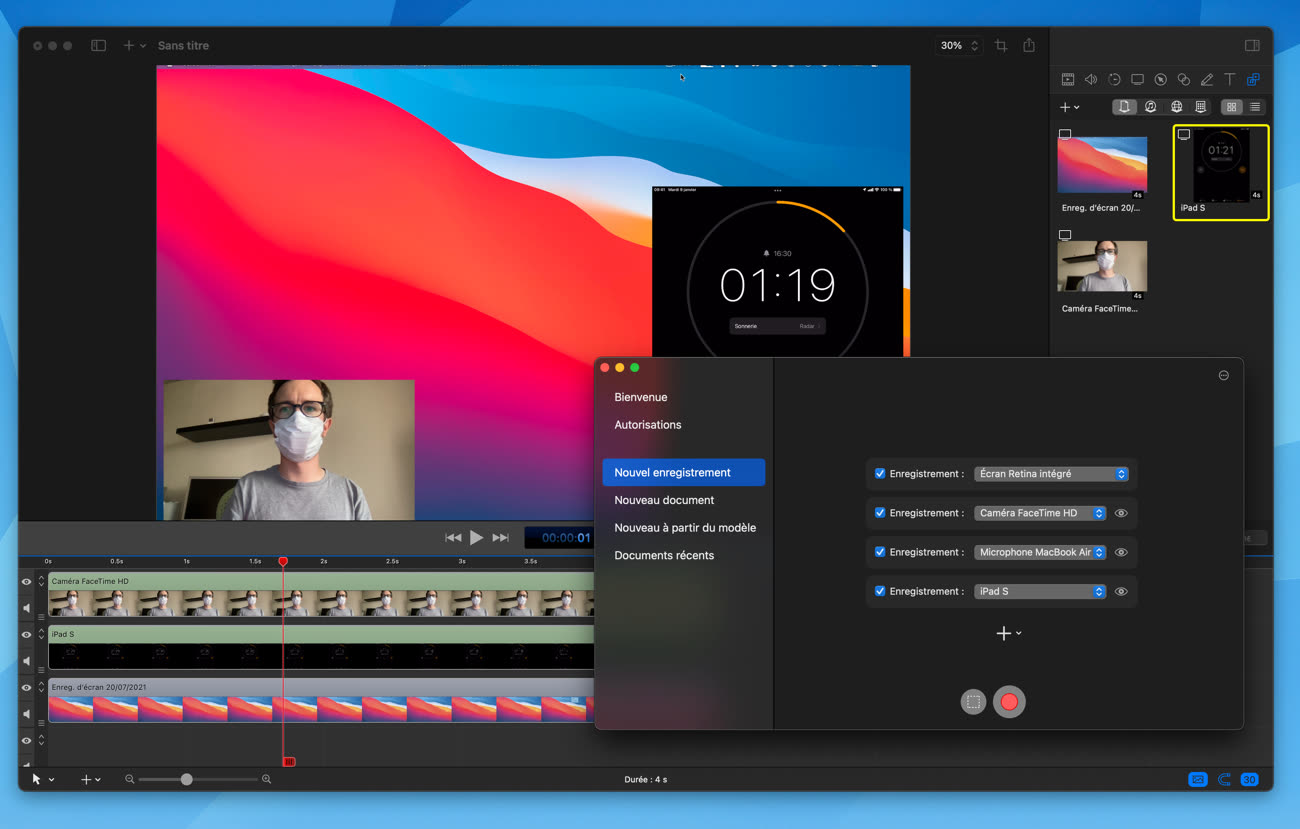Image resolution: width=1300 pixels, height=829 pixels.
Task: Open the 30% canvas zoom stepper
Action: pos(958,45)
